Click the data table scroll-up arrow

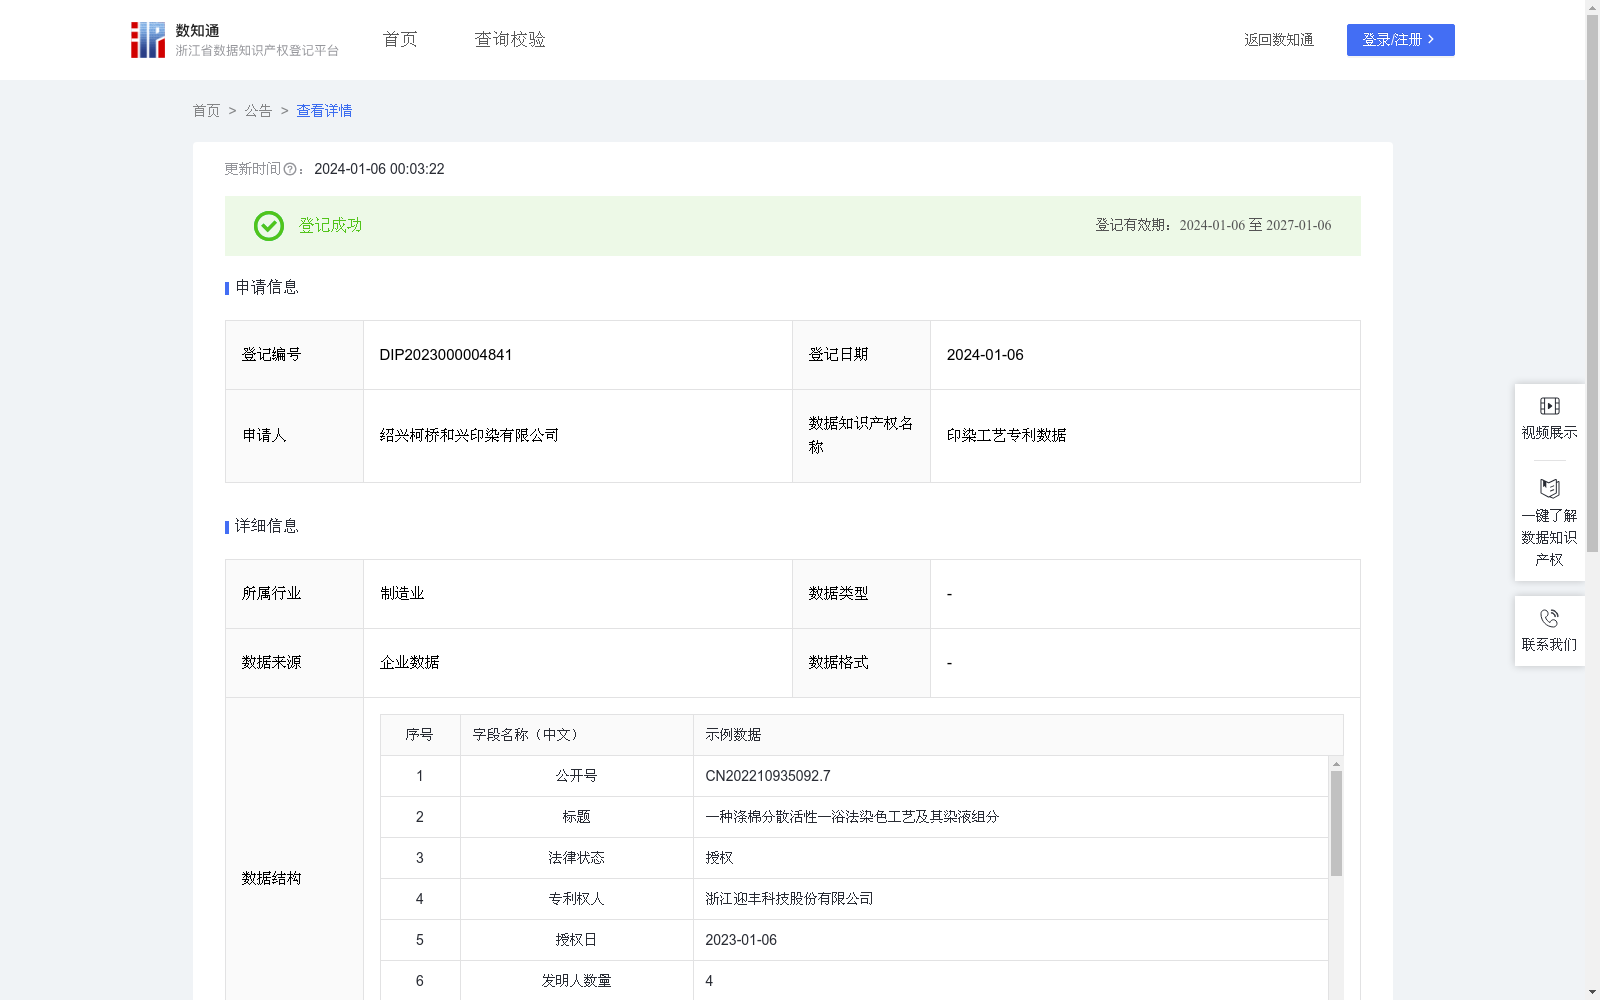click(1336, 764)
